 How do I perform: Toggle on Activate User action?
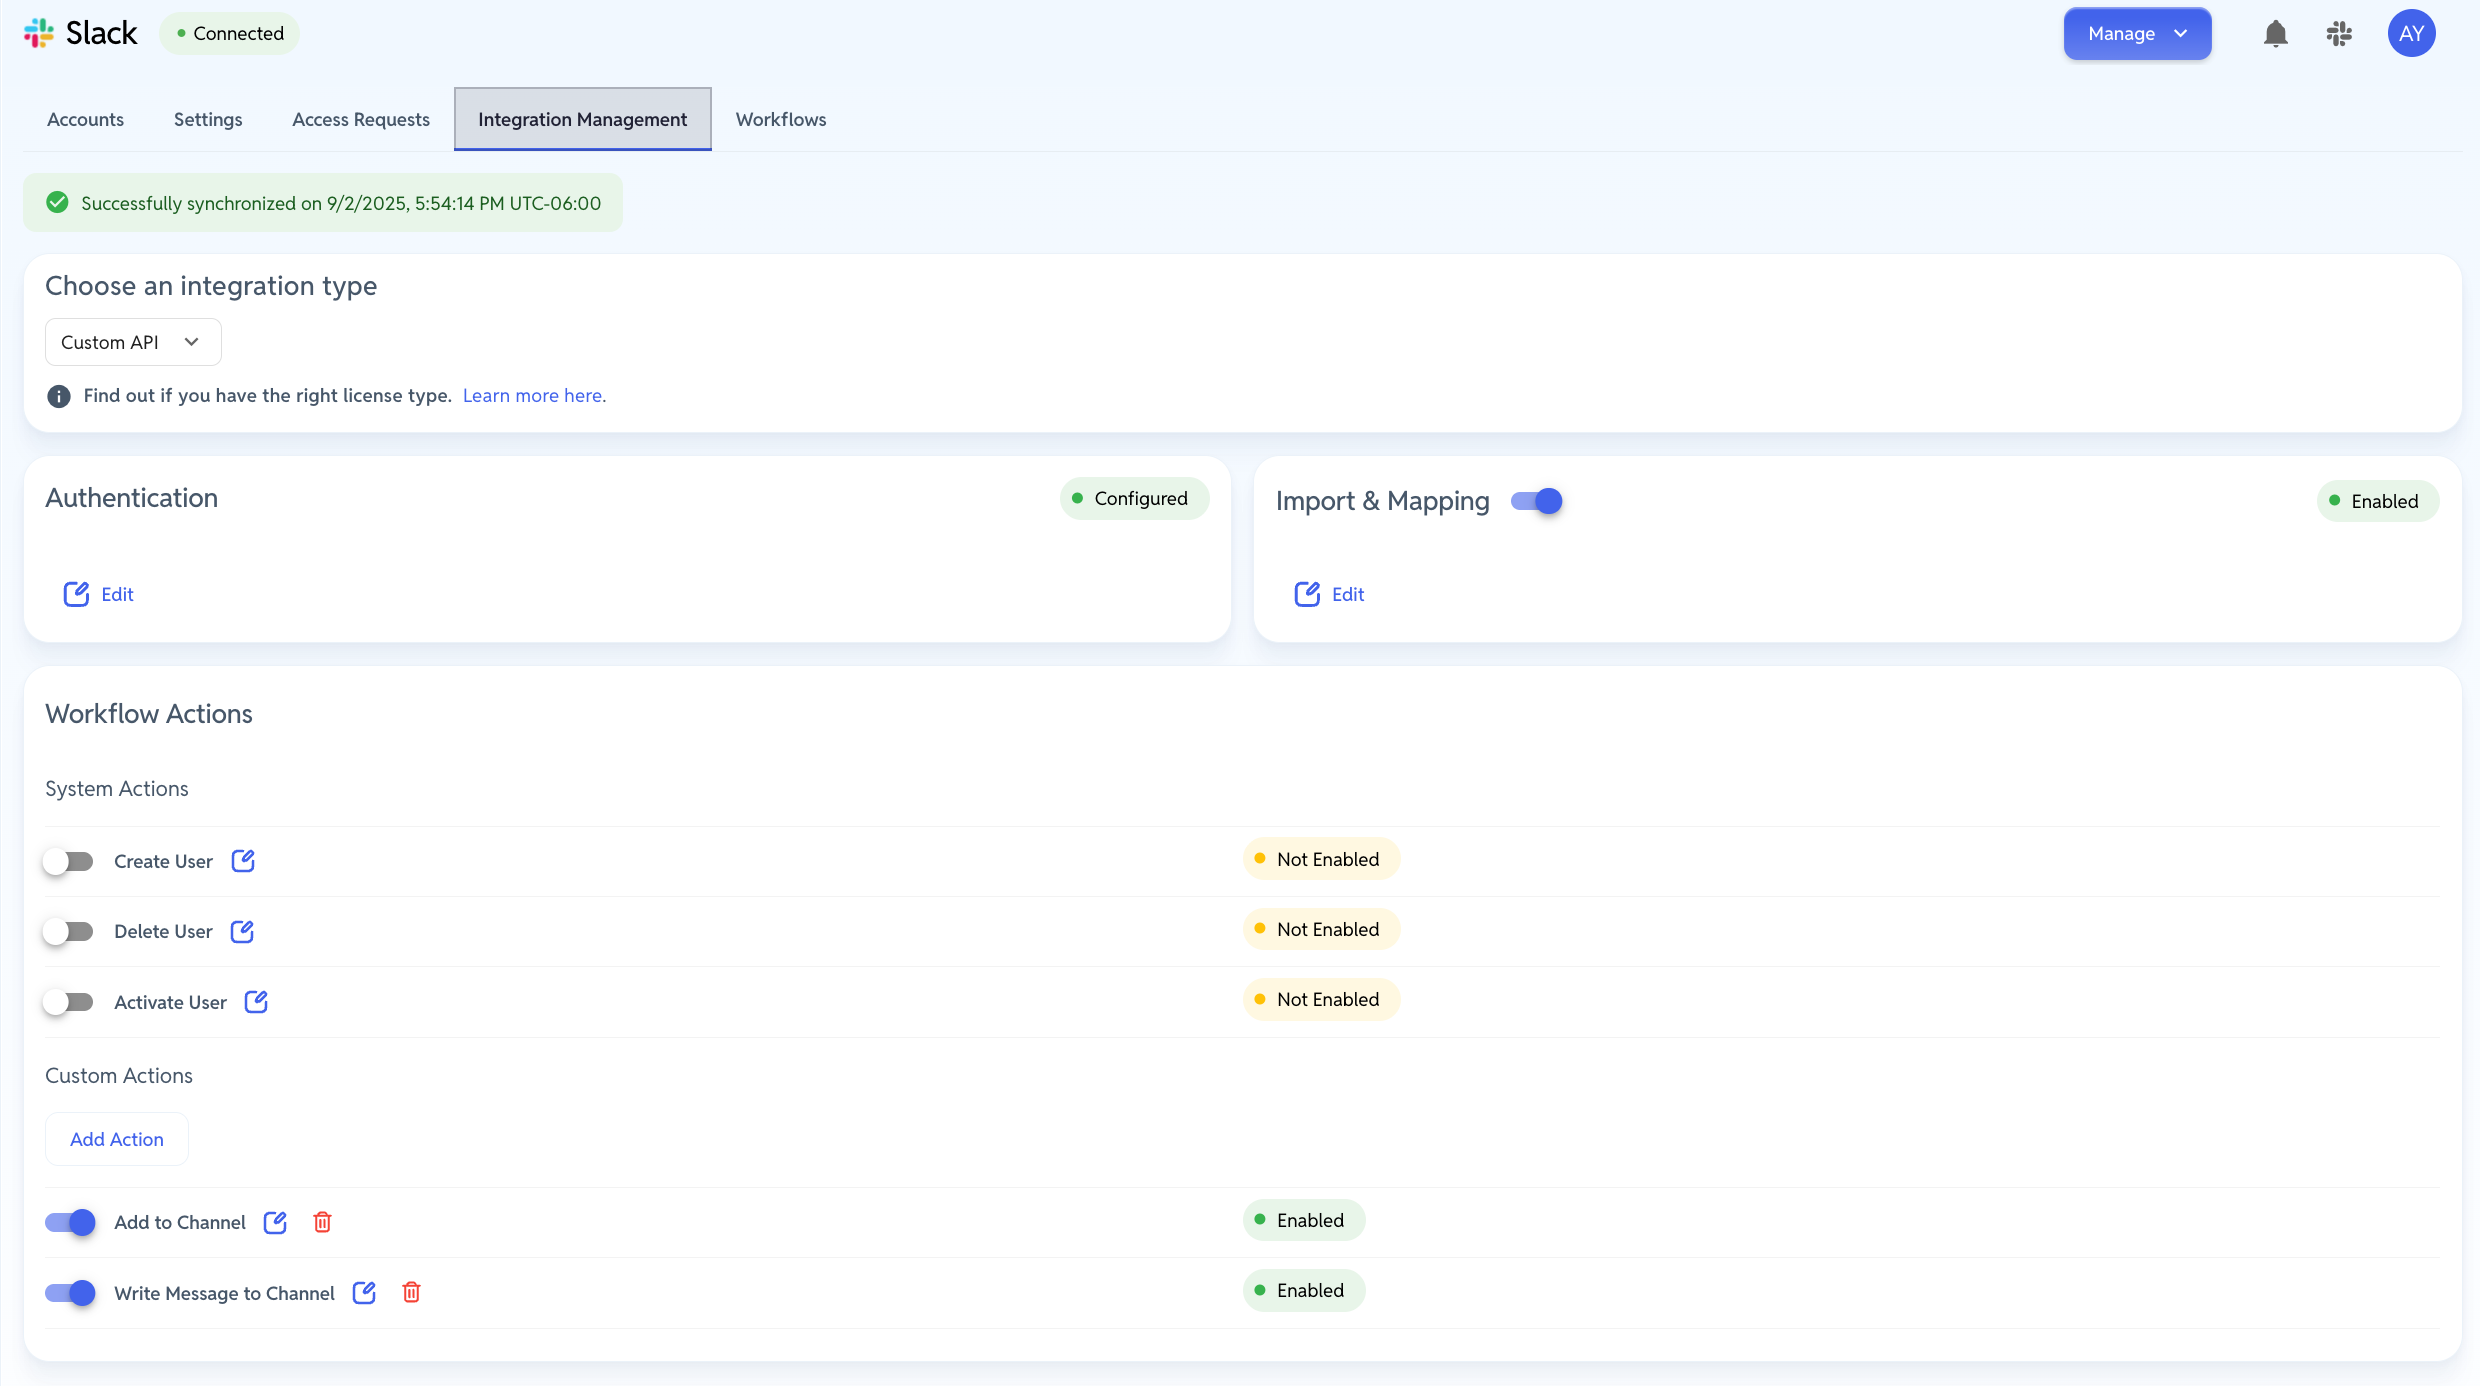(x=68, y=1002)
